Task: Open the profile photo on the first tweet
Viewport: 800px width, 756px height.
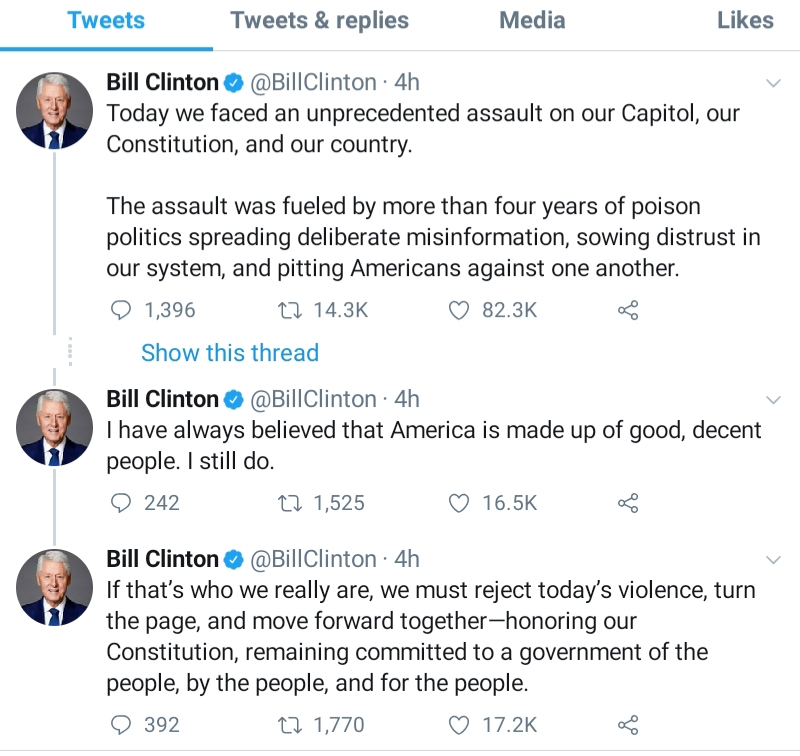Action: click(x=55, y=111)
